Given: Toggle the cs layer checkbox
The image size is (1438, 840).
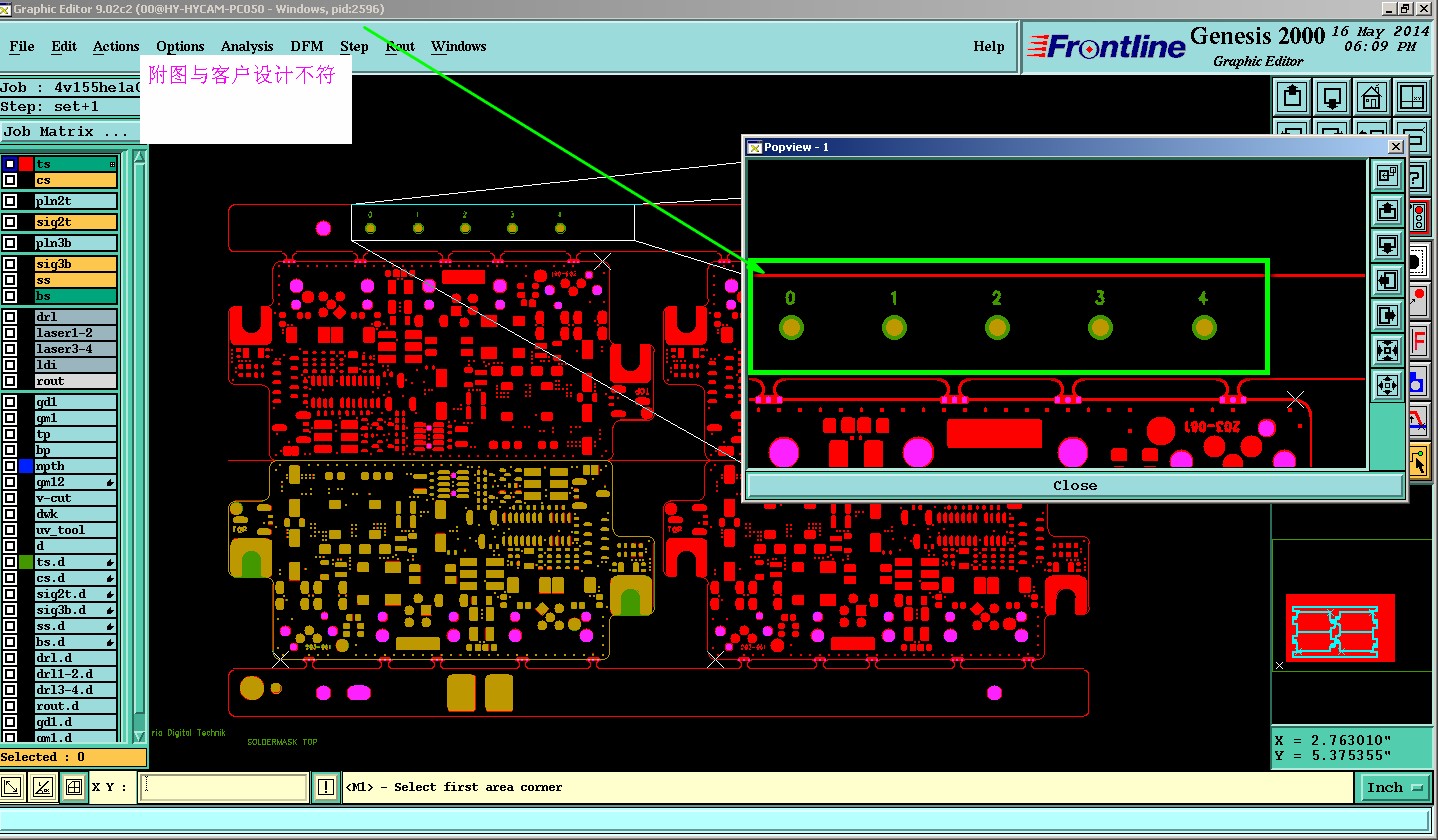Looking at the screenshot, I should pyautogui.click(x=10, y=180).
